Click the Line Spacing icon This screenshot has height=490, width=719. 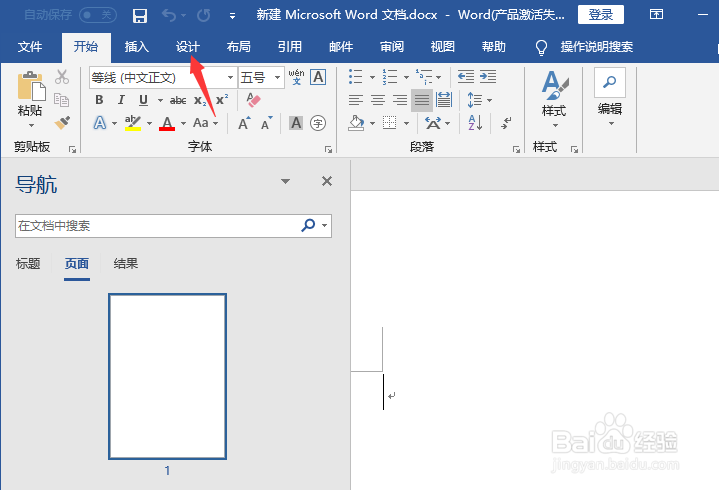pyautogui.click(x=475, y=100)
